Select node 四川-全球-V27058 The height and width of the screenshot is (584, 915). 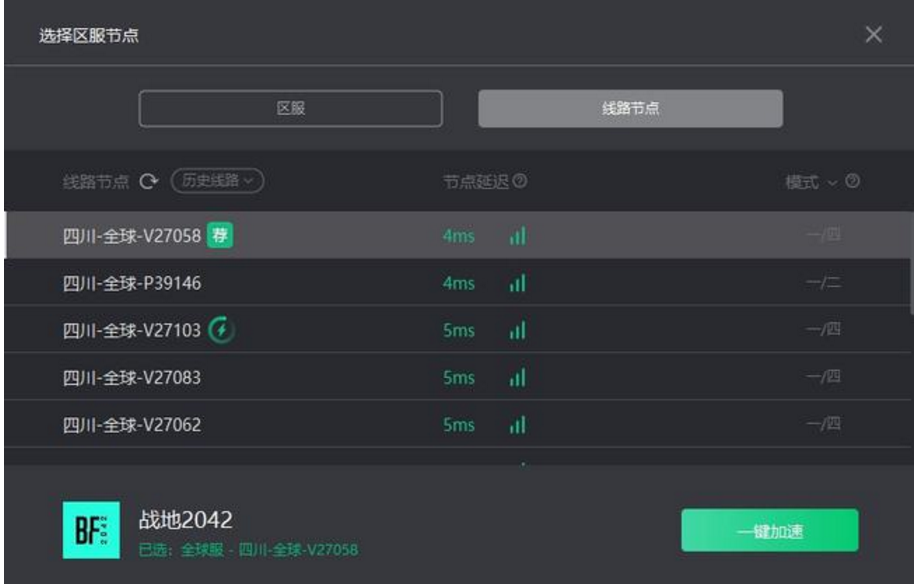tap(458, 235)
